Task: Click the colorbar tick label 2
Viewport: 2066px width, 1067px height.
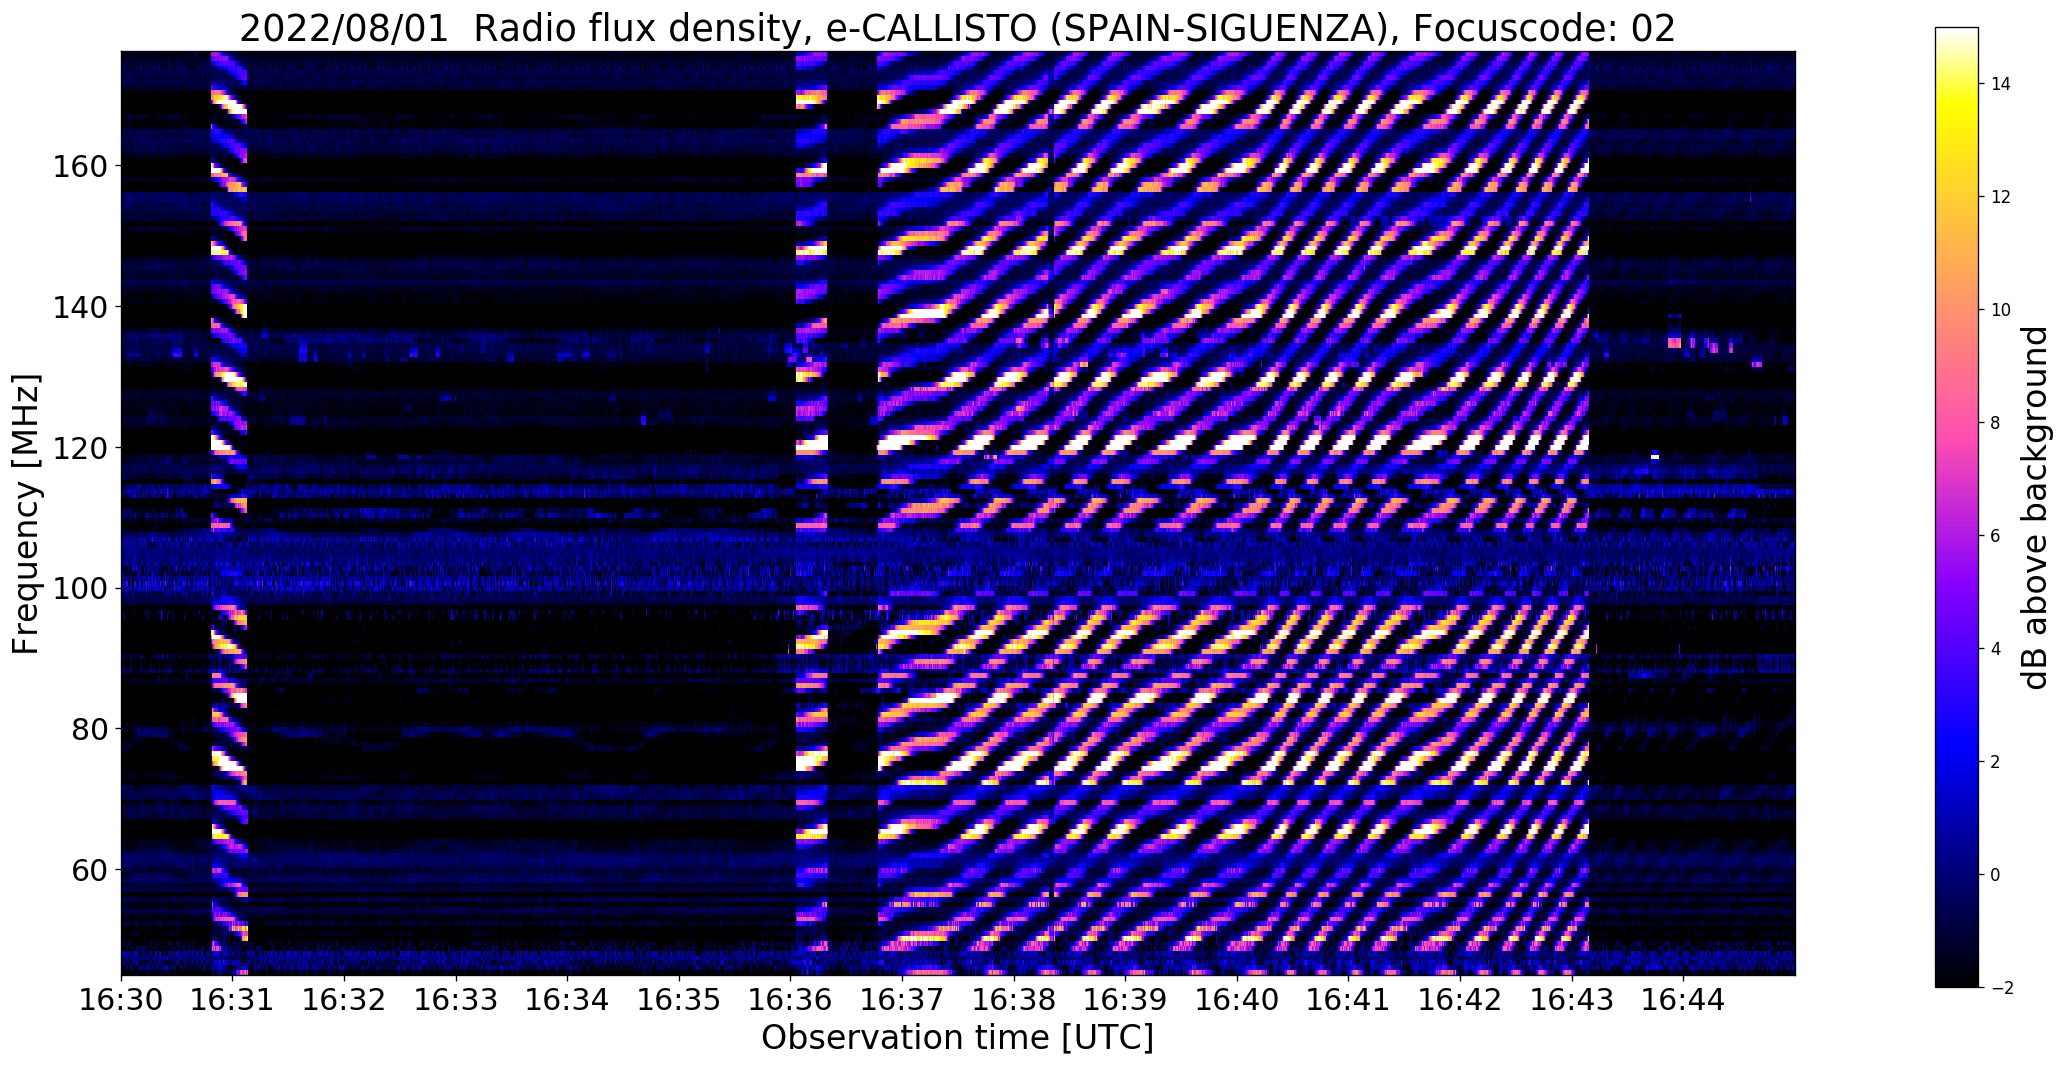Action: [x=1996, y=762]
